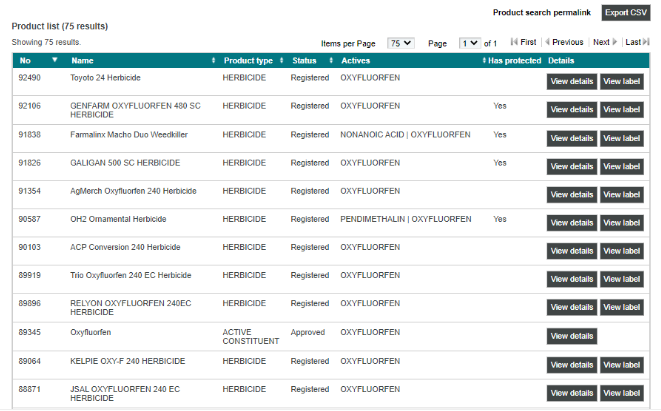Click product number 92490
The image size is (661, 411).
(x=30, y=78)
